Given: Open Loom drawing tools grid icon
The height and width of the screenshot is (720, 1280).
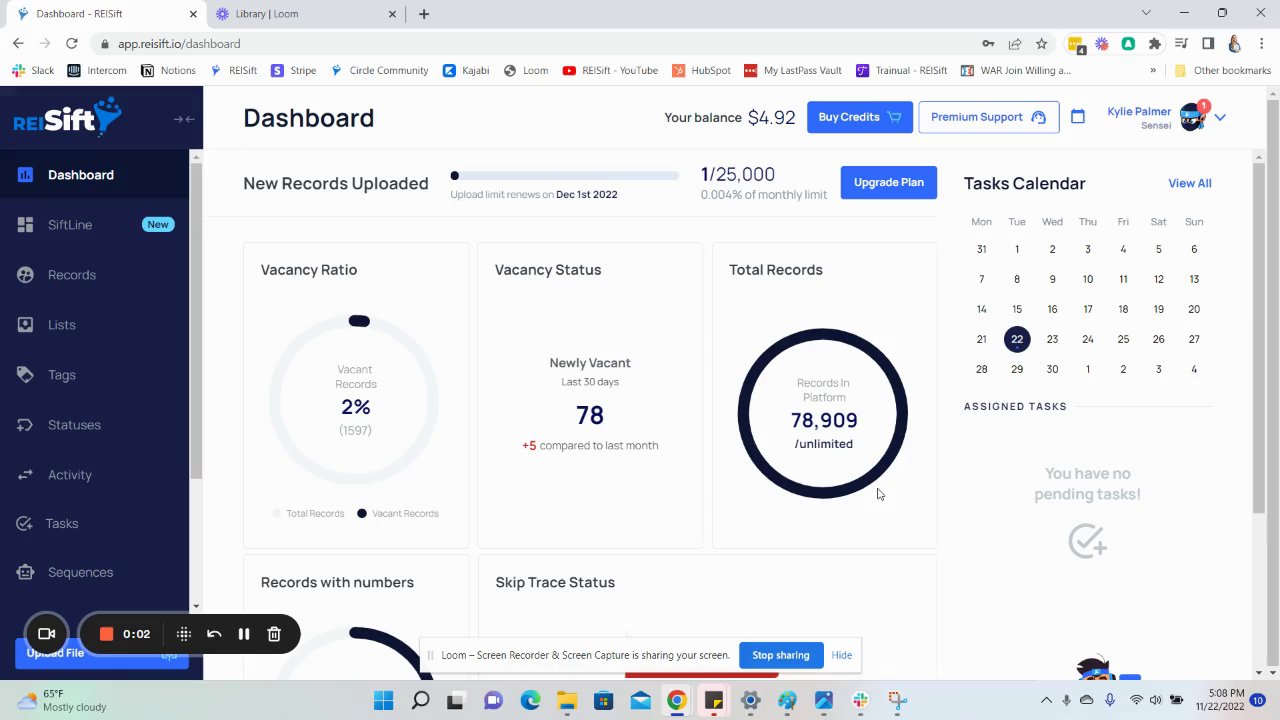Looking at the screenshot, I should 184,634.
